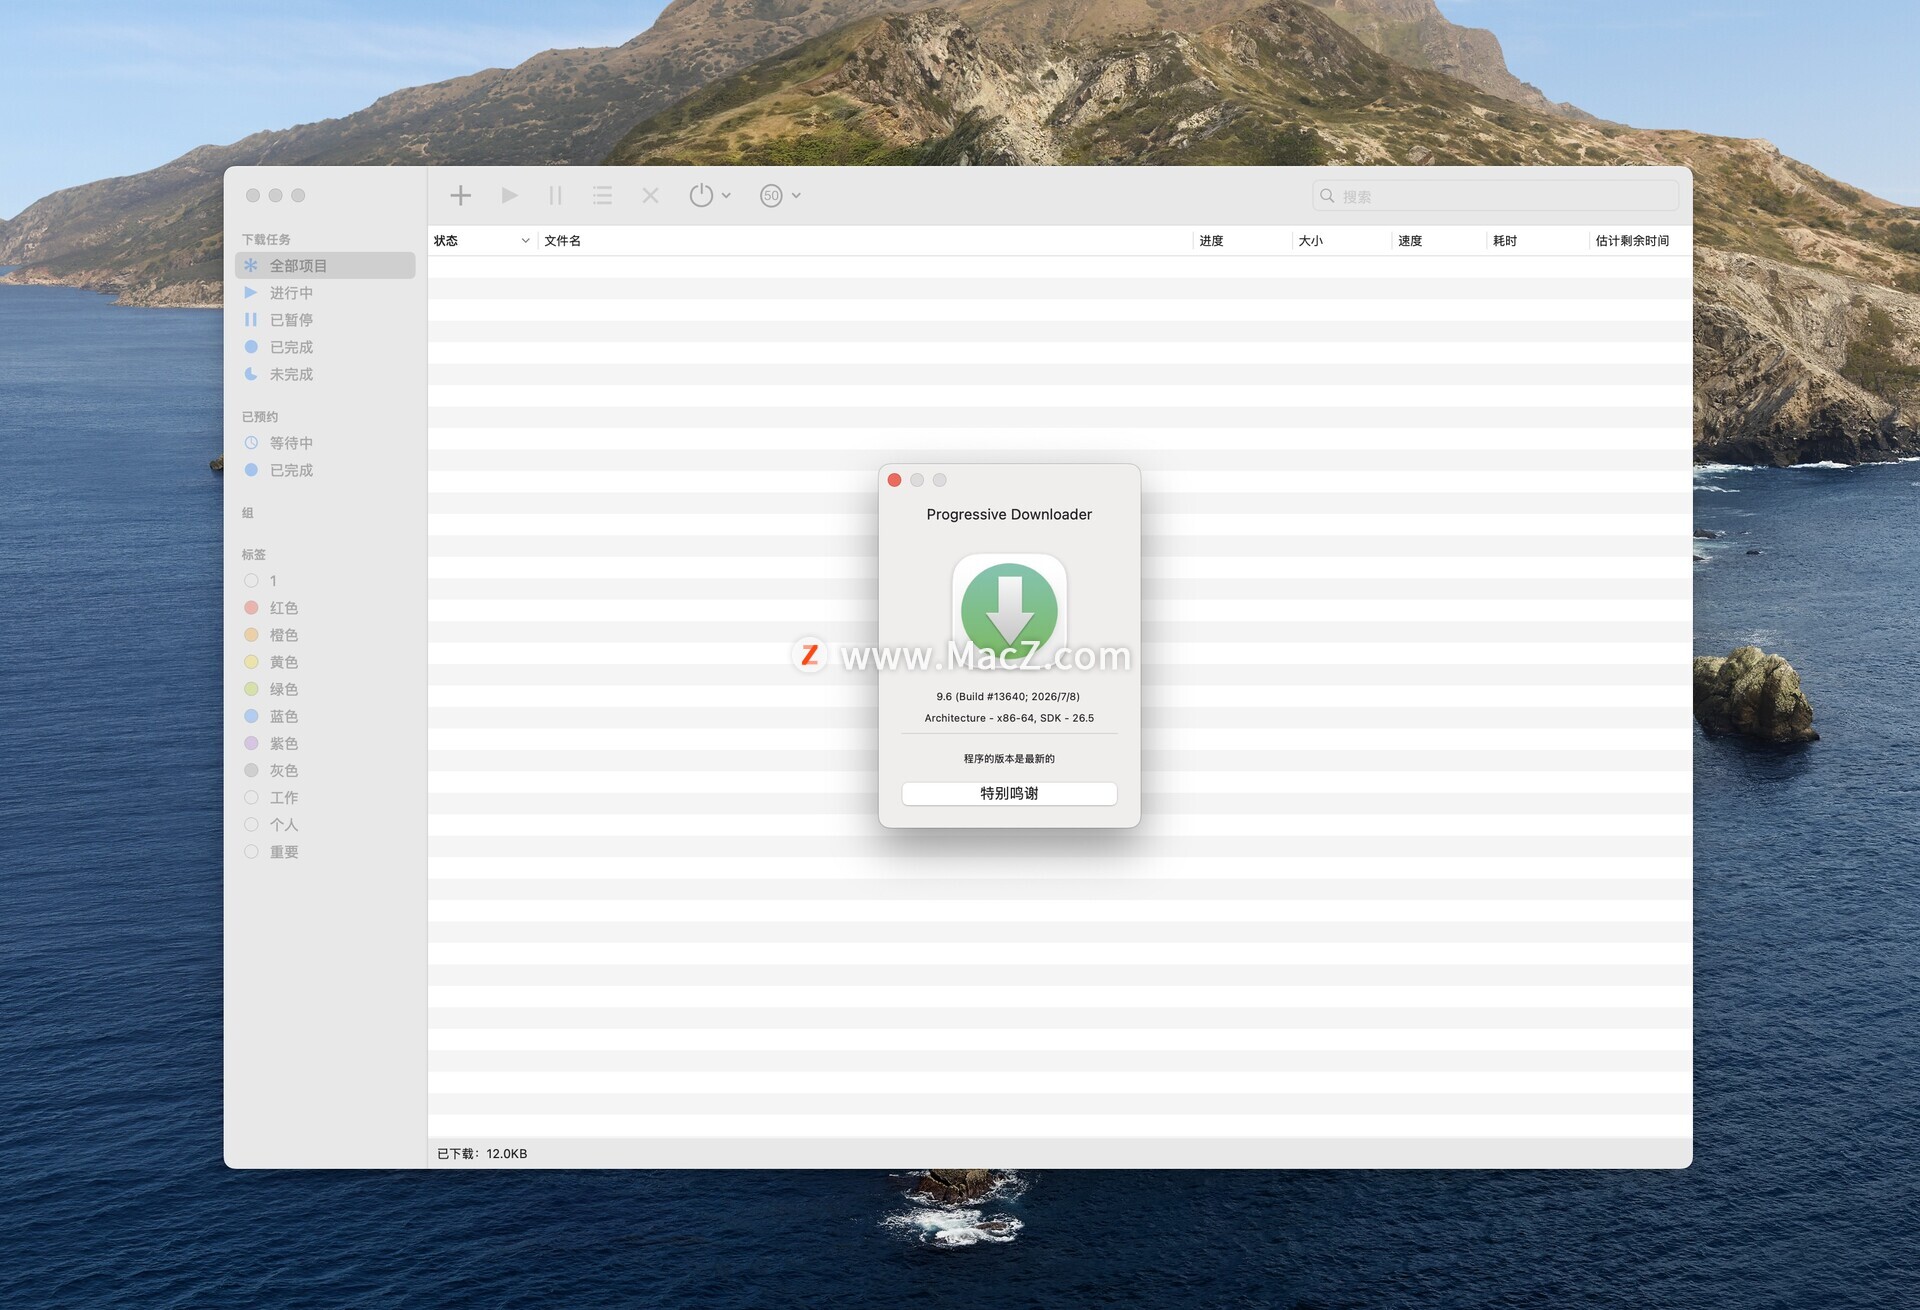
Task: Select 全部项目 in the sidebar
Action: tap(325, 265)
